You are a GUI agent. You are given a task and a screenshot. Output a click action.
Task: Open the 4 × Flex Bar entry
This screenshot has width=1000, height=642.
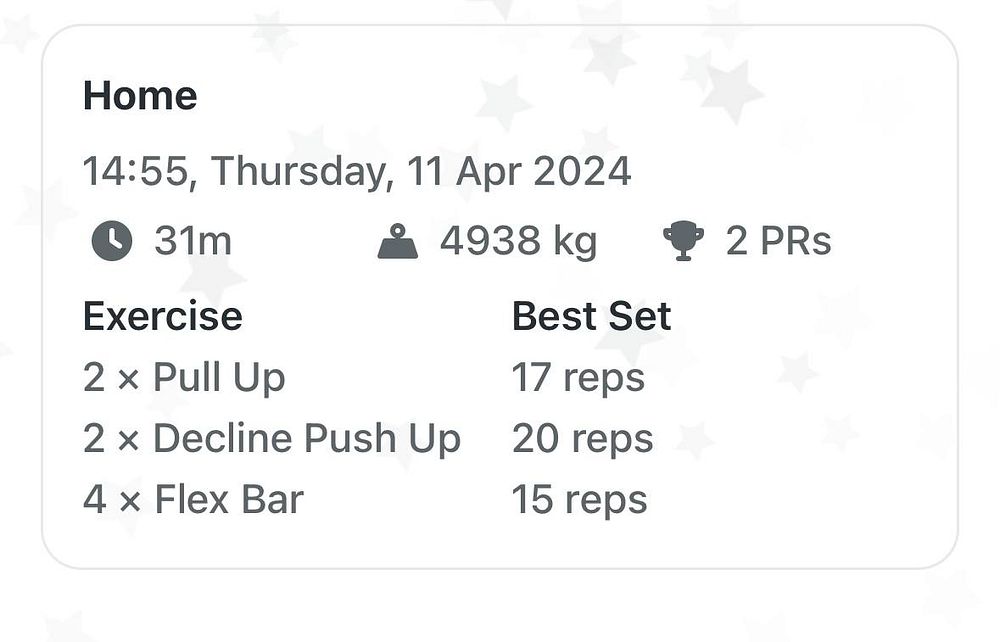(194, 499)
